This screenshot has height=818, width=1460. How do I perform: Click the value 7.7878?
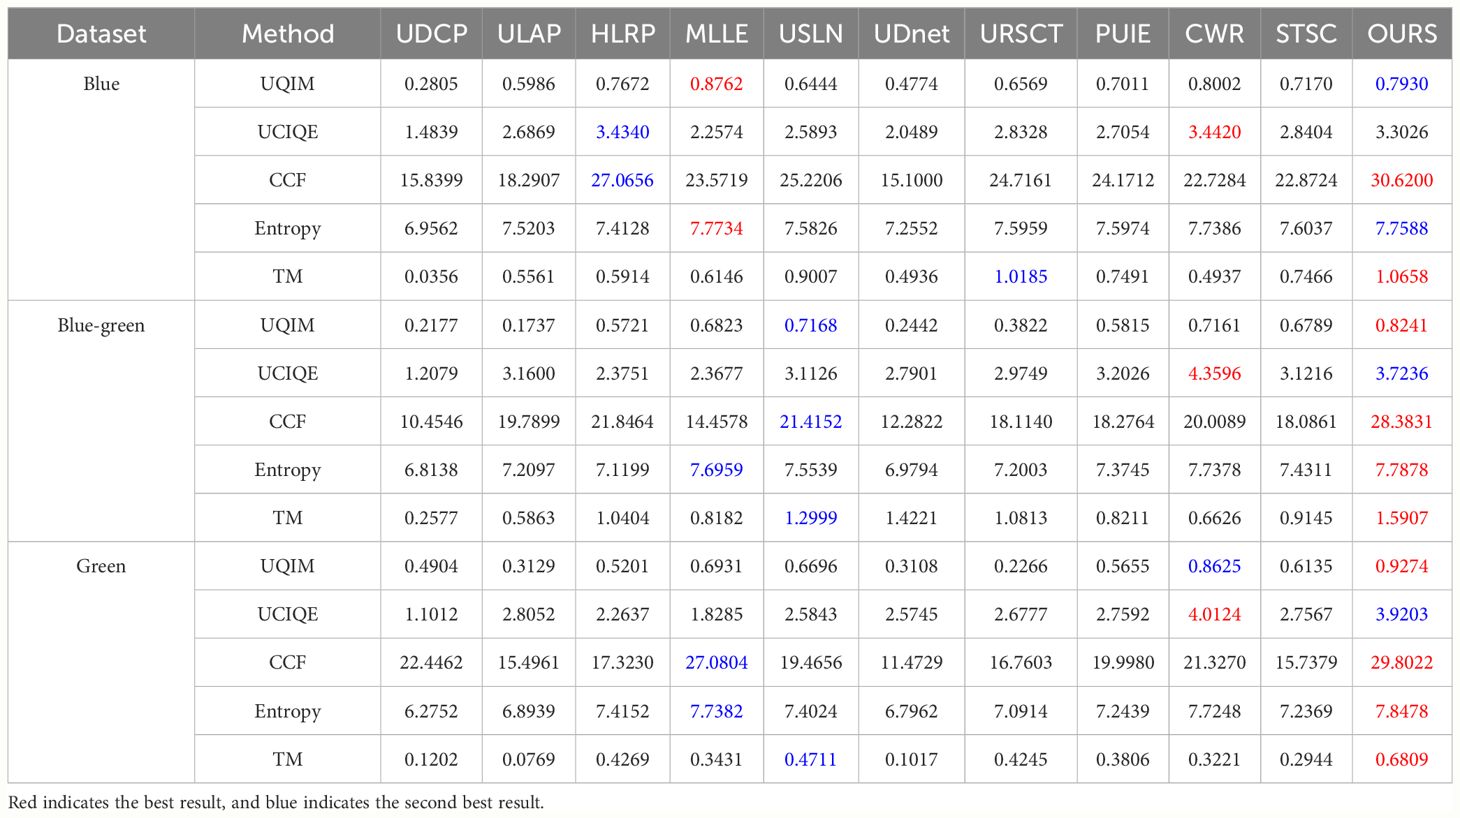coord(1402,470)
